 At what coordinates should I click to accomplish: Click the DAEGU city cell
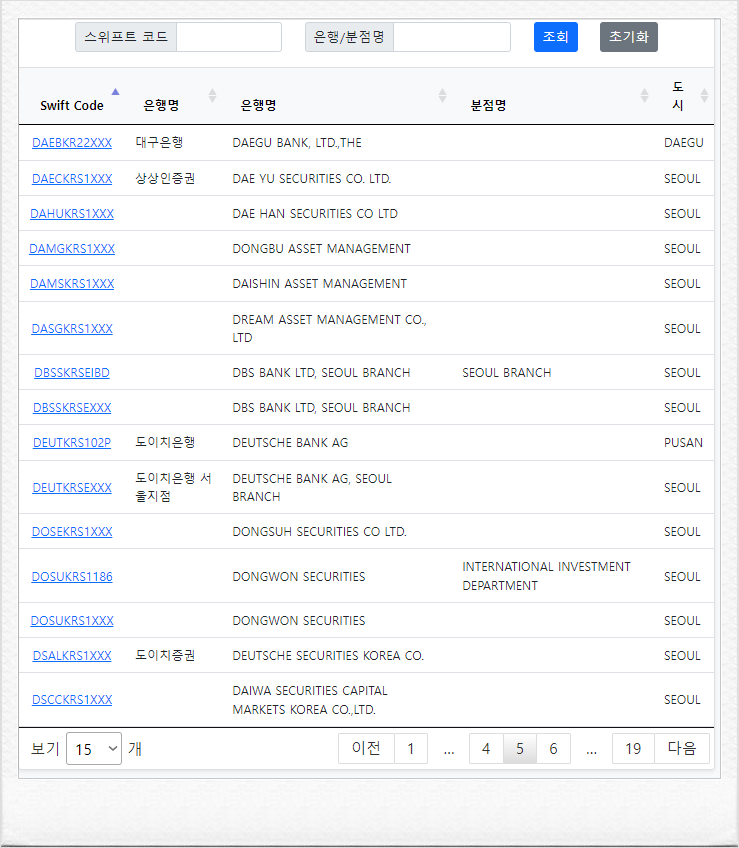684,143
